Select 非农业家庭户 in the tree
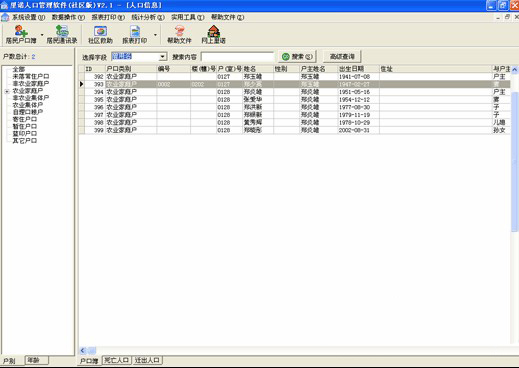The height and width of the screenshot is (368, 519). tap(31, 84)
